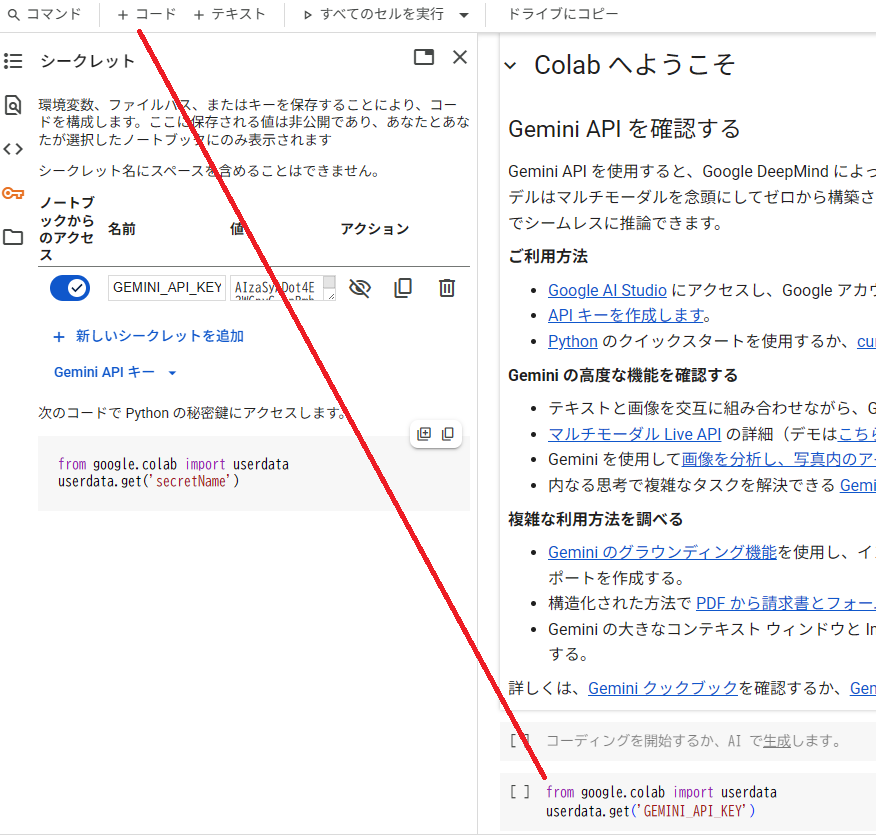The width and height of the screenshot is (876, 837).
Task: Toggle visibility of the secret value
Action: coord(360,288)
